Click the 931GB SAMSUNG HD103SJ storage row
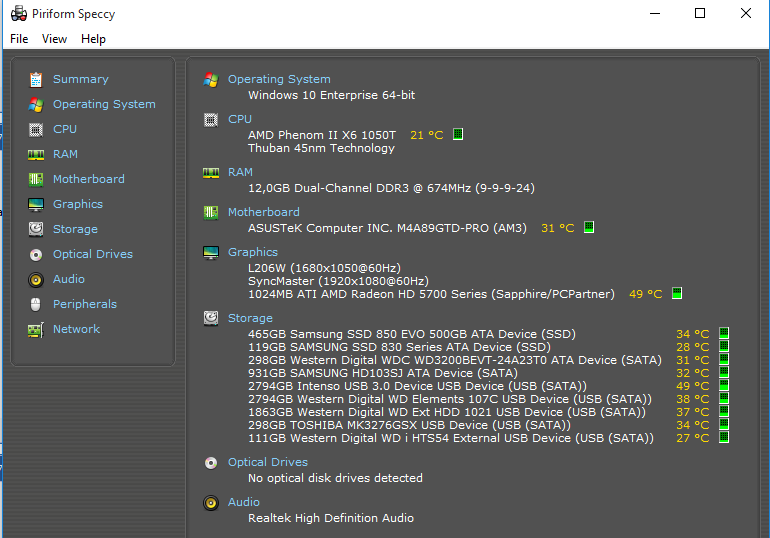Viewport: 770px width, 538px height. click(383, 373)
